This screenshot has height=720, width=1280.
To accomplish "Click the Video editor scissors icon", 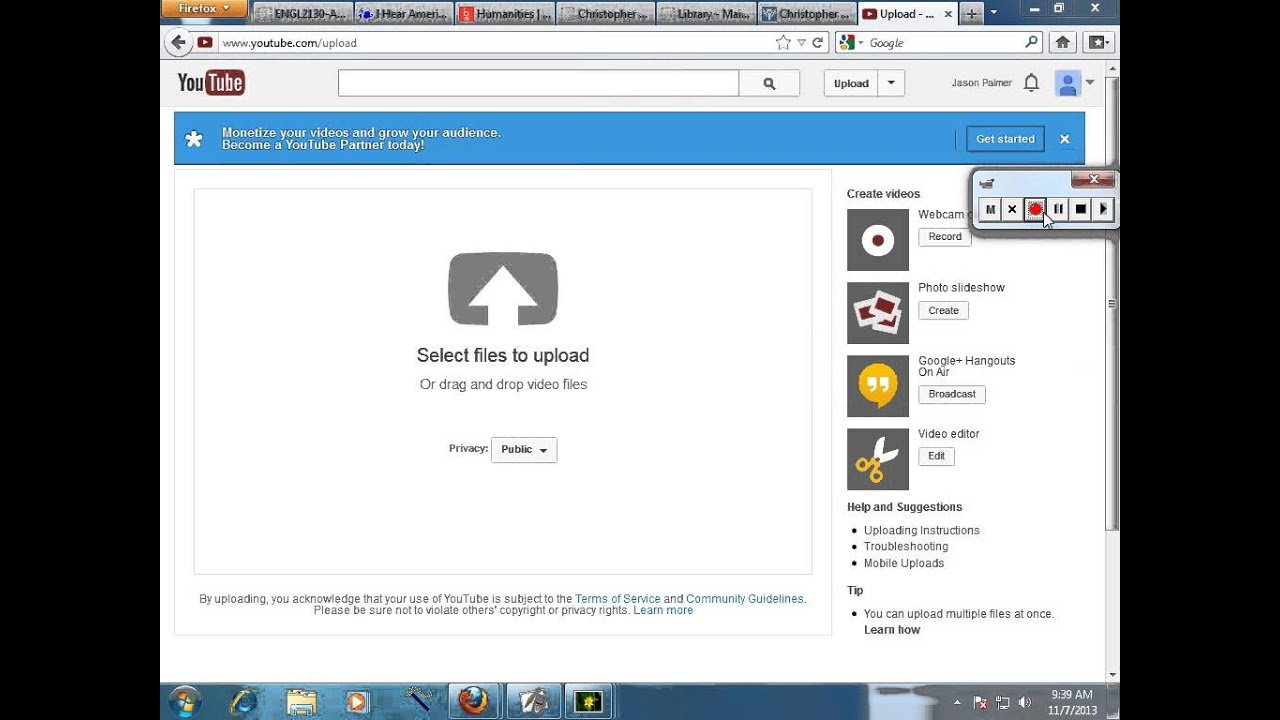I will tap(878, 459).
